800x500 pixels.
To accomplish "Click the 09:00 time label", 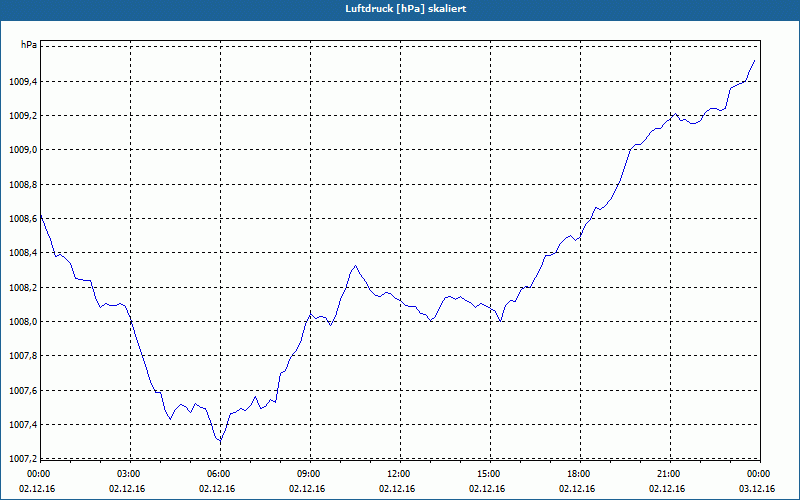I will 309,474.
